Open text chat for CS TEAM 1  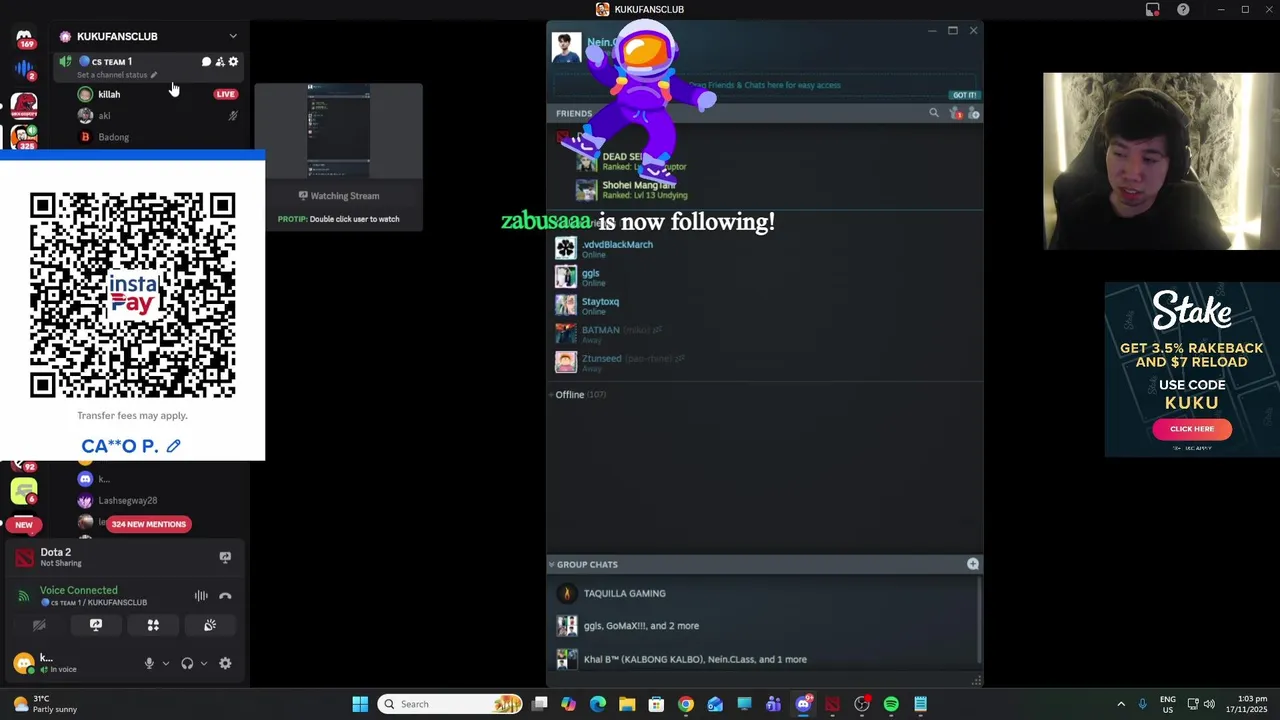(x=207, y=62)
